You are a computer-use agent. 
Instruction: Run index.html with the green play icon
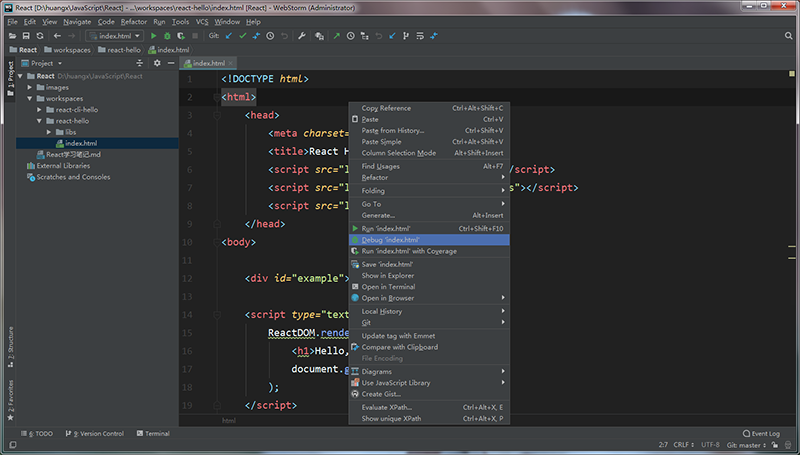pyautogui.click(x=154, y=36)
